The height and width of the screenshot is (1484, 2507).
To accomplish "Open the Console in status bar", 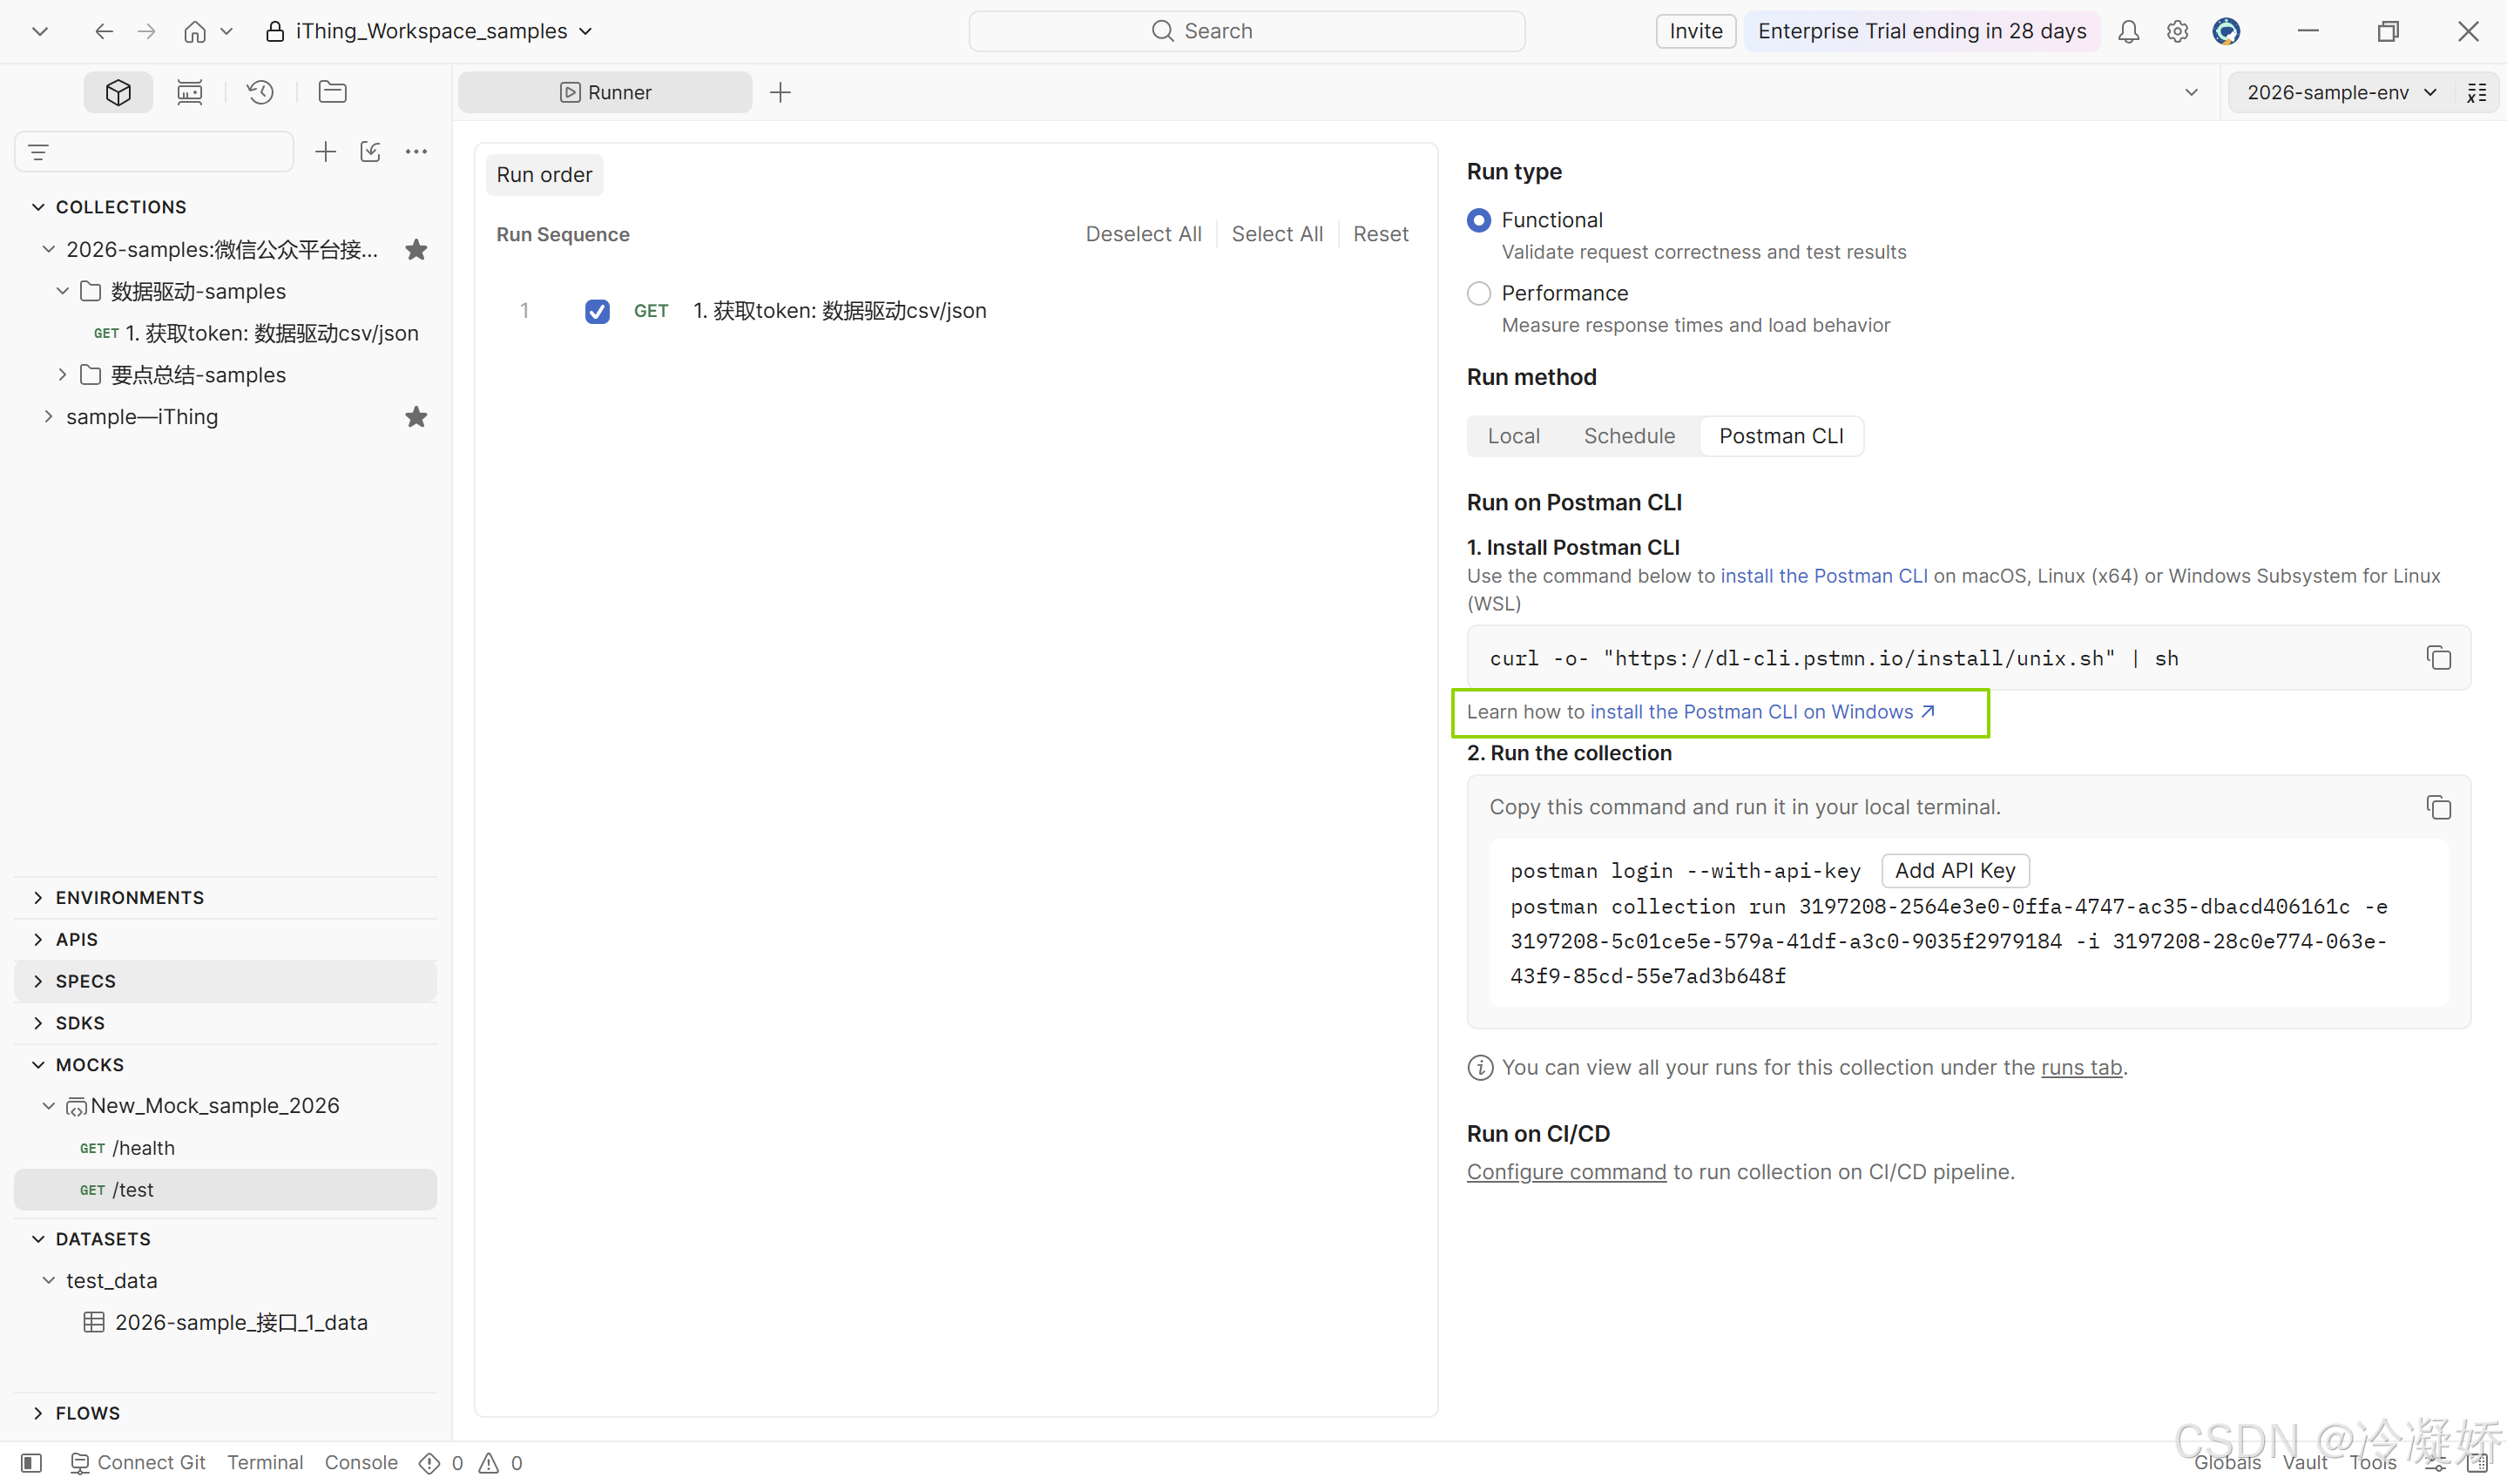I will [x=361, y=1463].
